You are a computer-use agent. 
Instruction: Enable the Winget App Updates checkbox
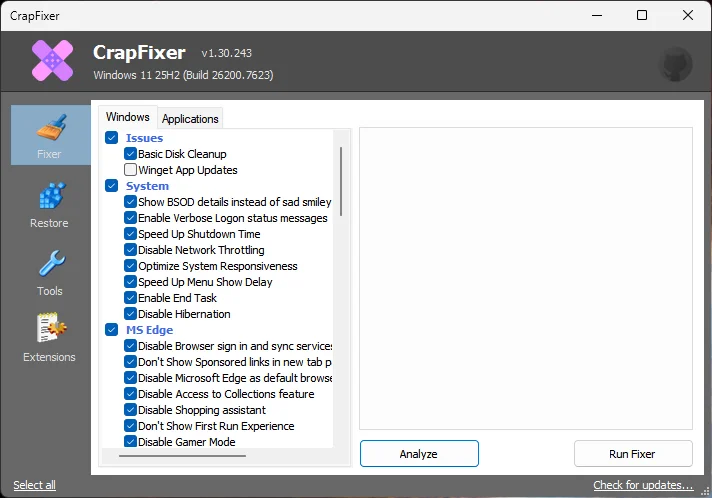point(131,170)
